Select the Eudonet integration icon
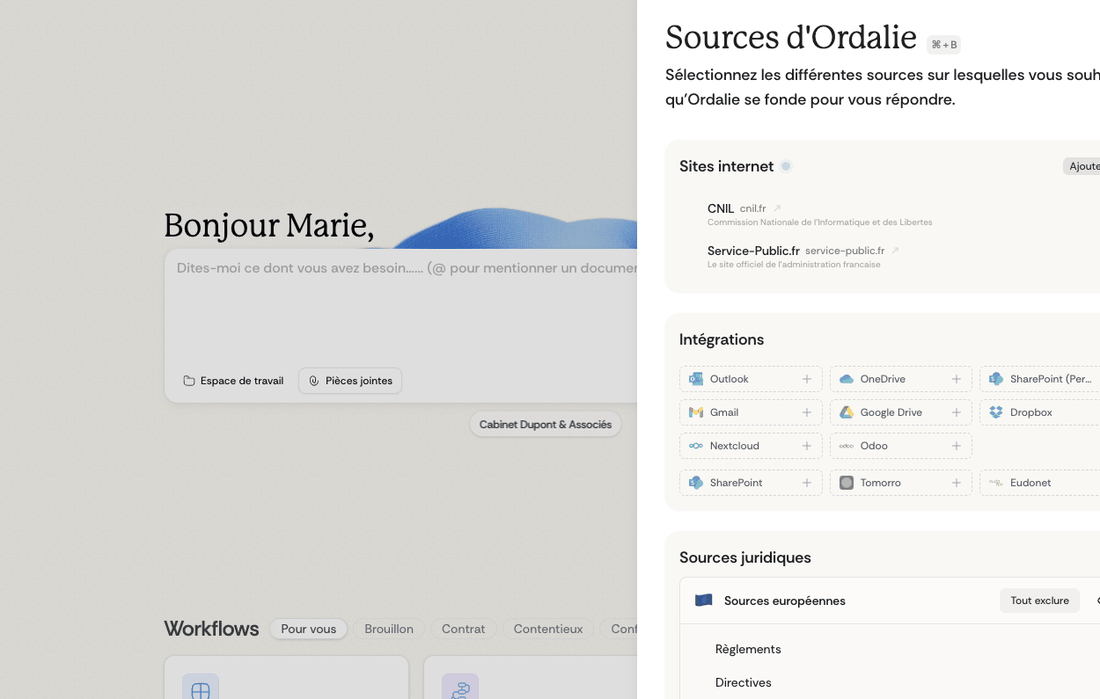The width and height of the screenshot is (1100, 699). coord(995,482)
